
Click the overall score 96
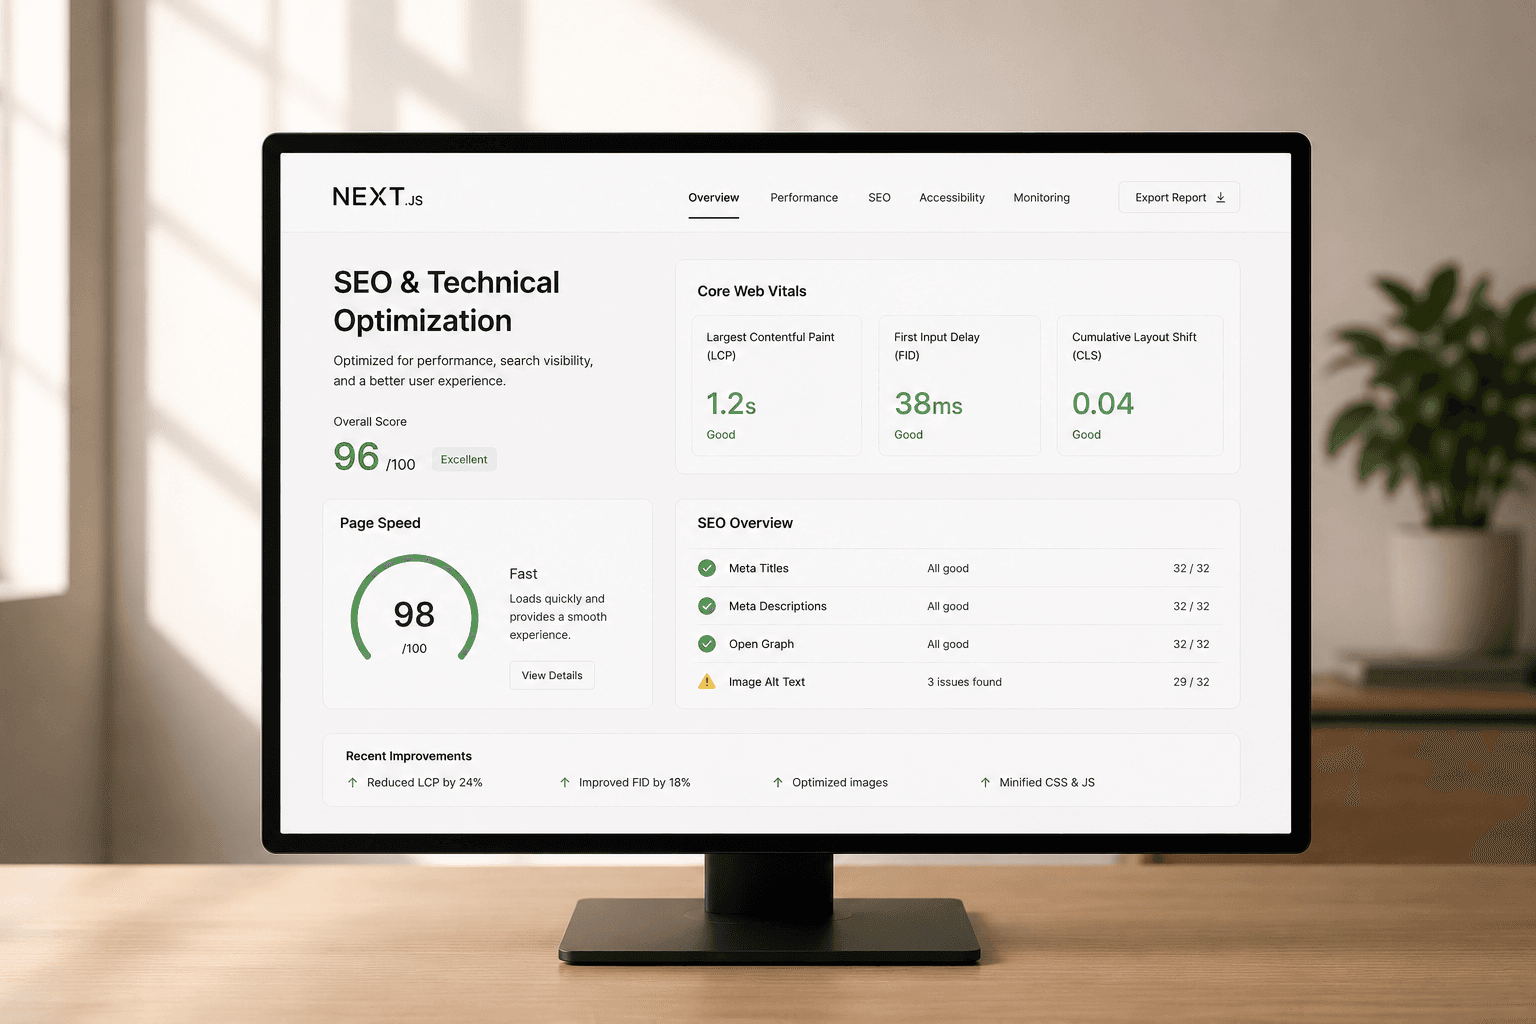coord(356,457)
